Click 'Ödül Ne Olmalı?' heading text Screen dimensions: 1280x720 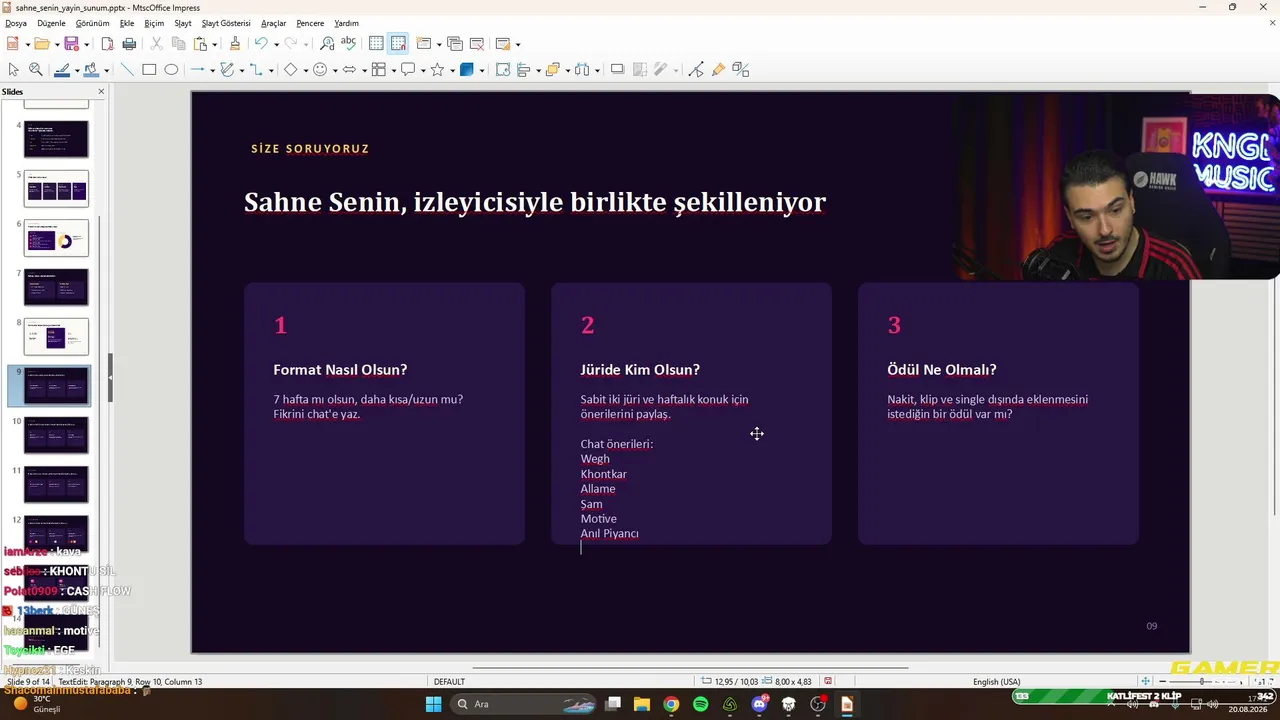(x=942, y=370)
